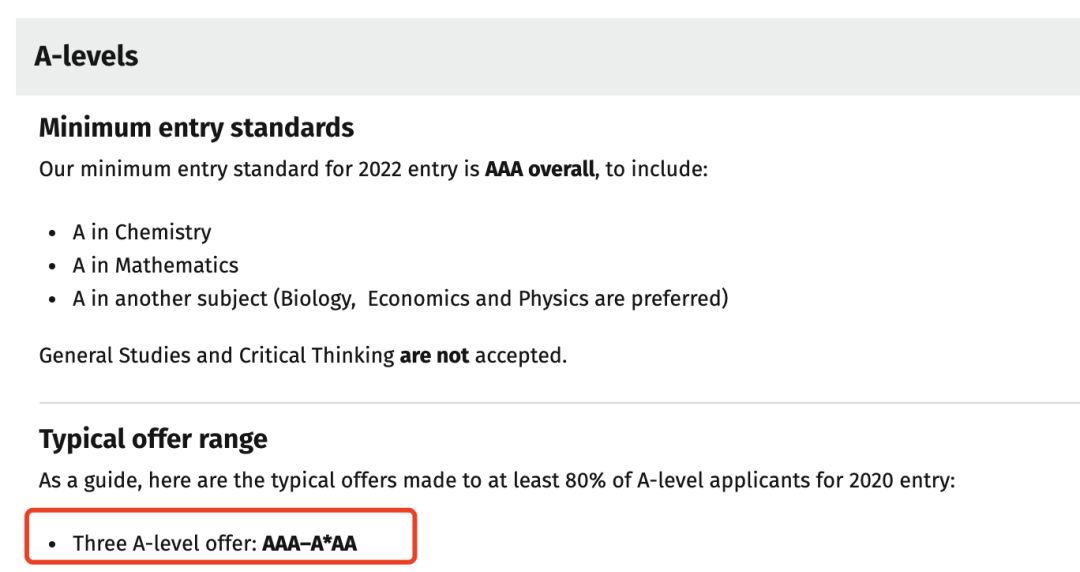Select the bold text AAA overall

pos(539,169)
